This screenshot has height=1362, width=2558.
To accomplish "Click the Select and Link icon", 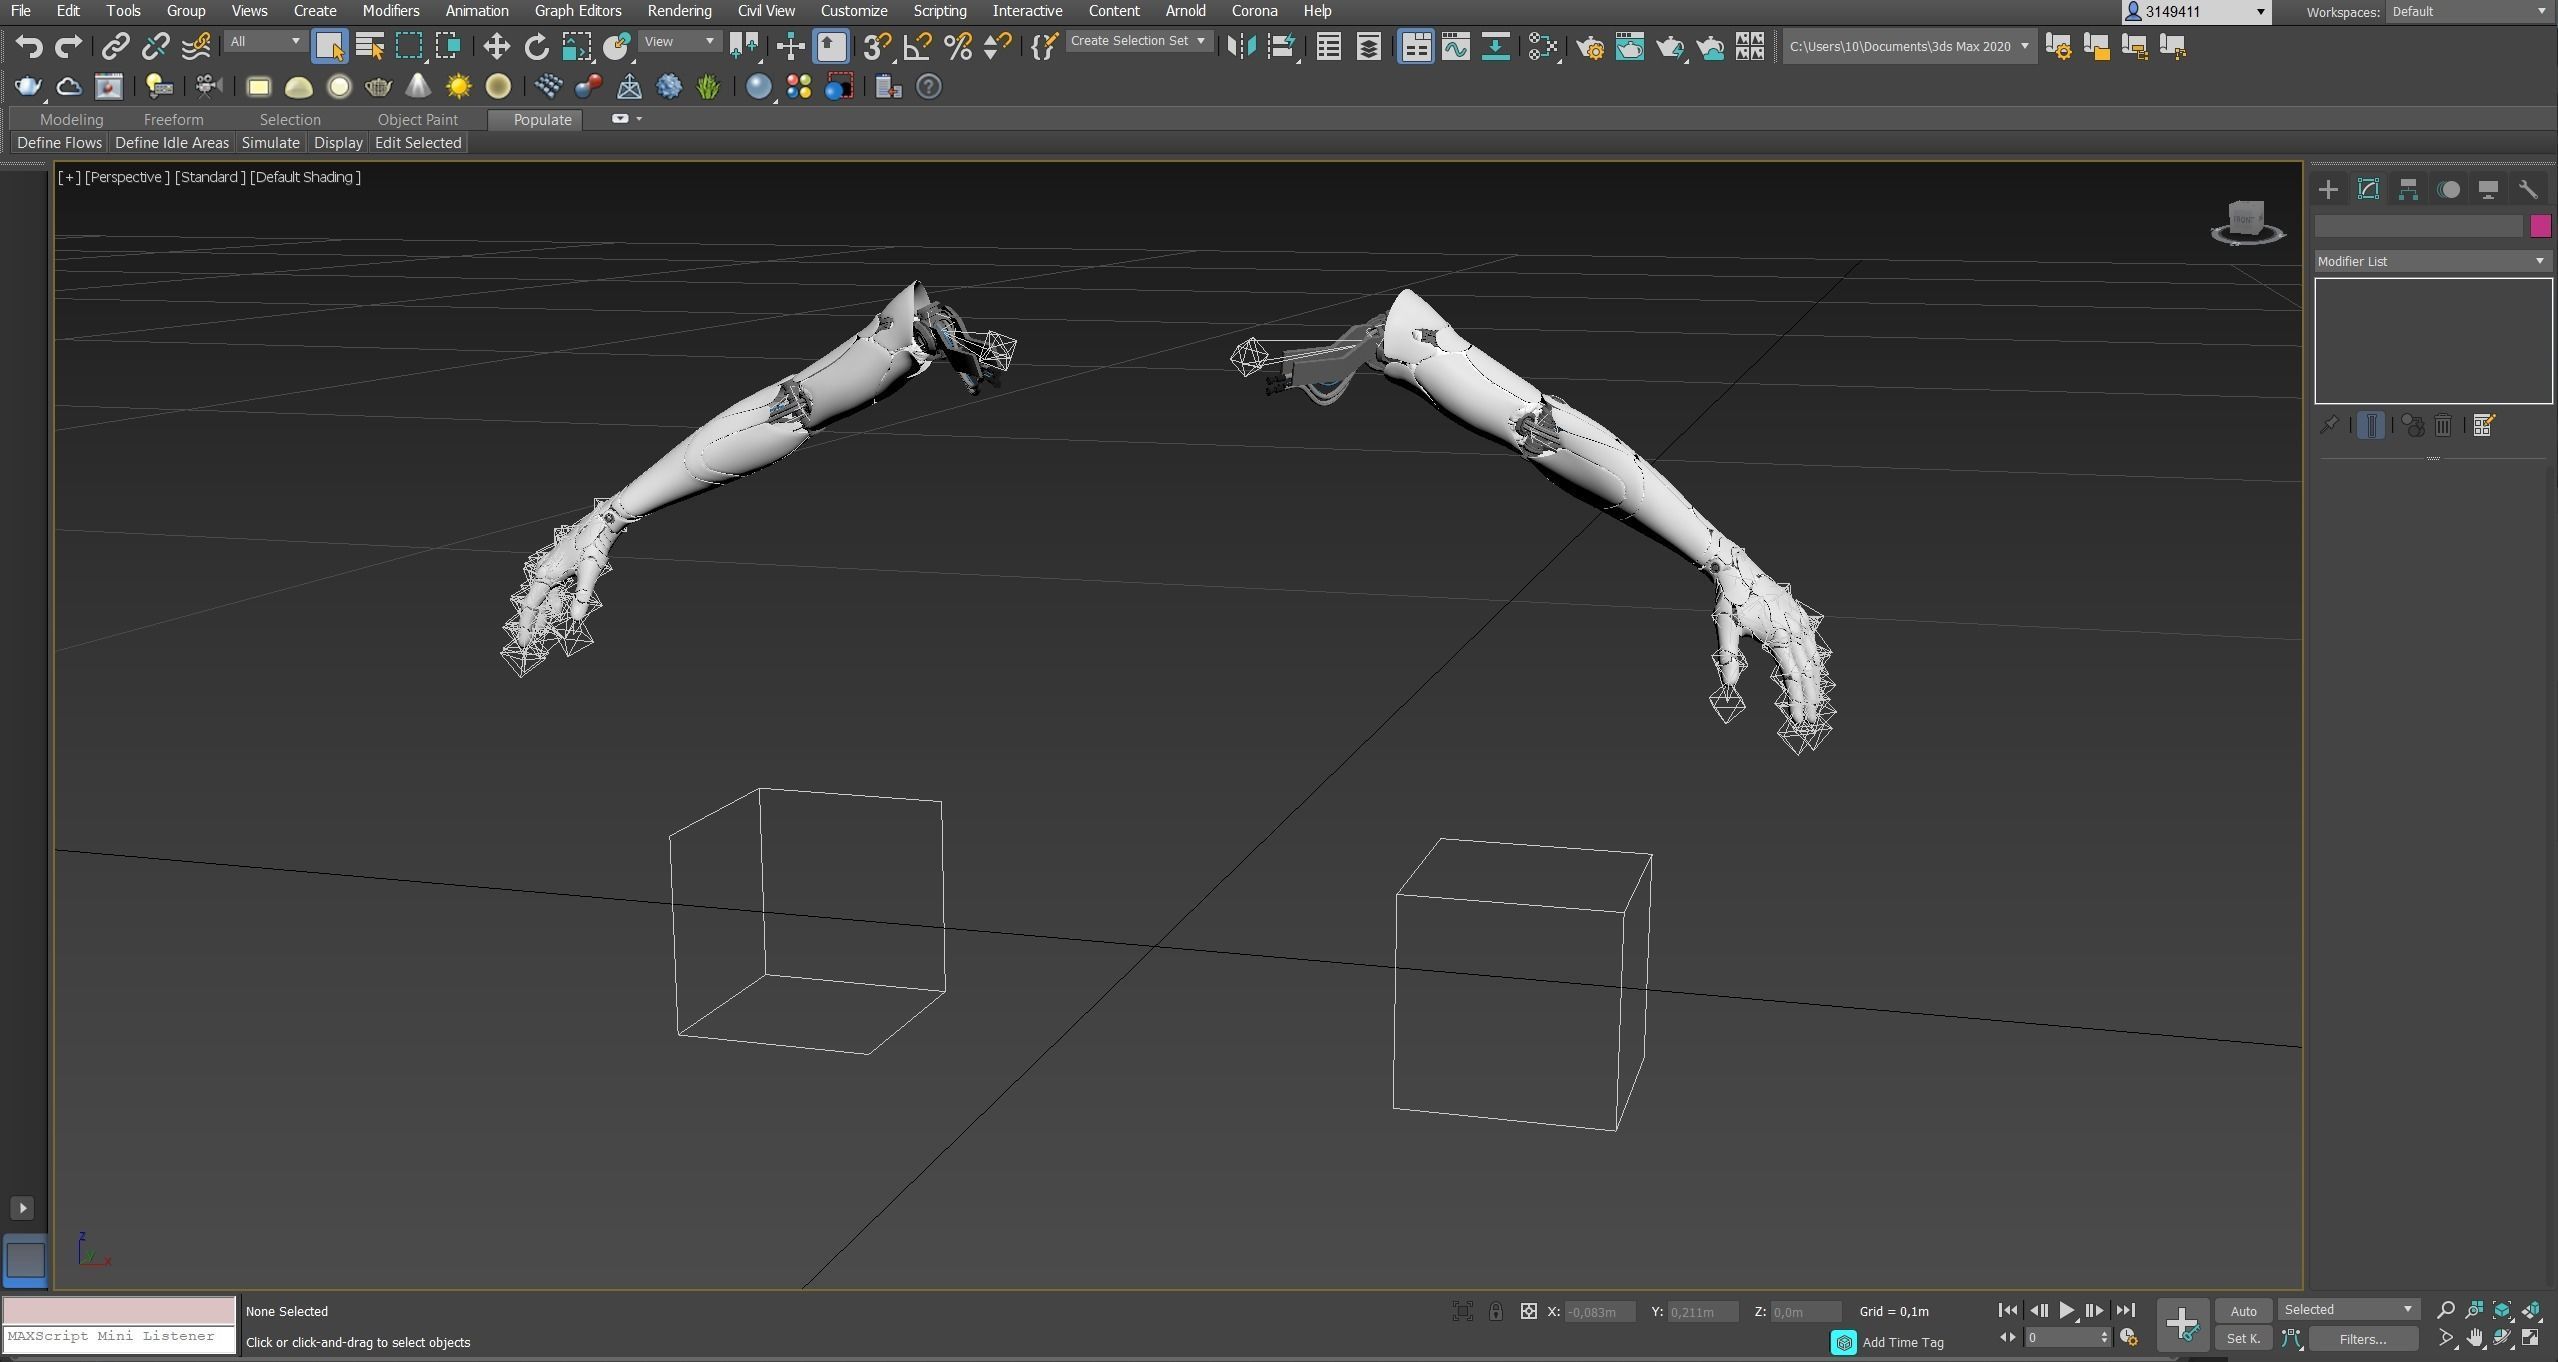I will 115,46.
